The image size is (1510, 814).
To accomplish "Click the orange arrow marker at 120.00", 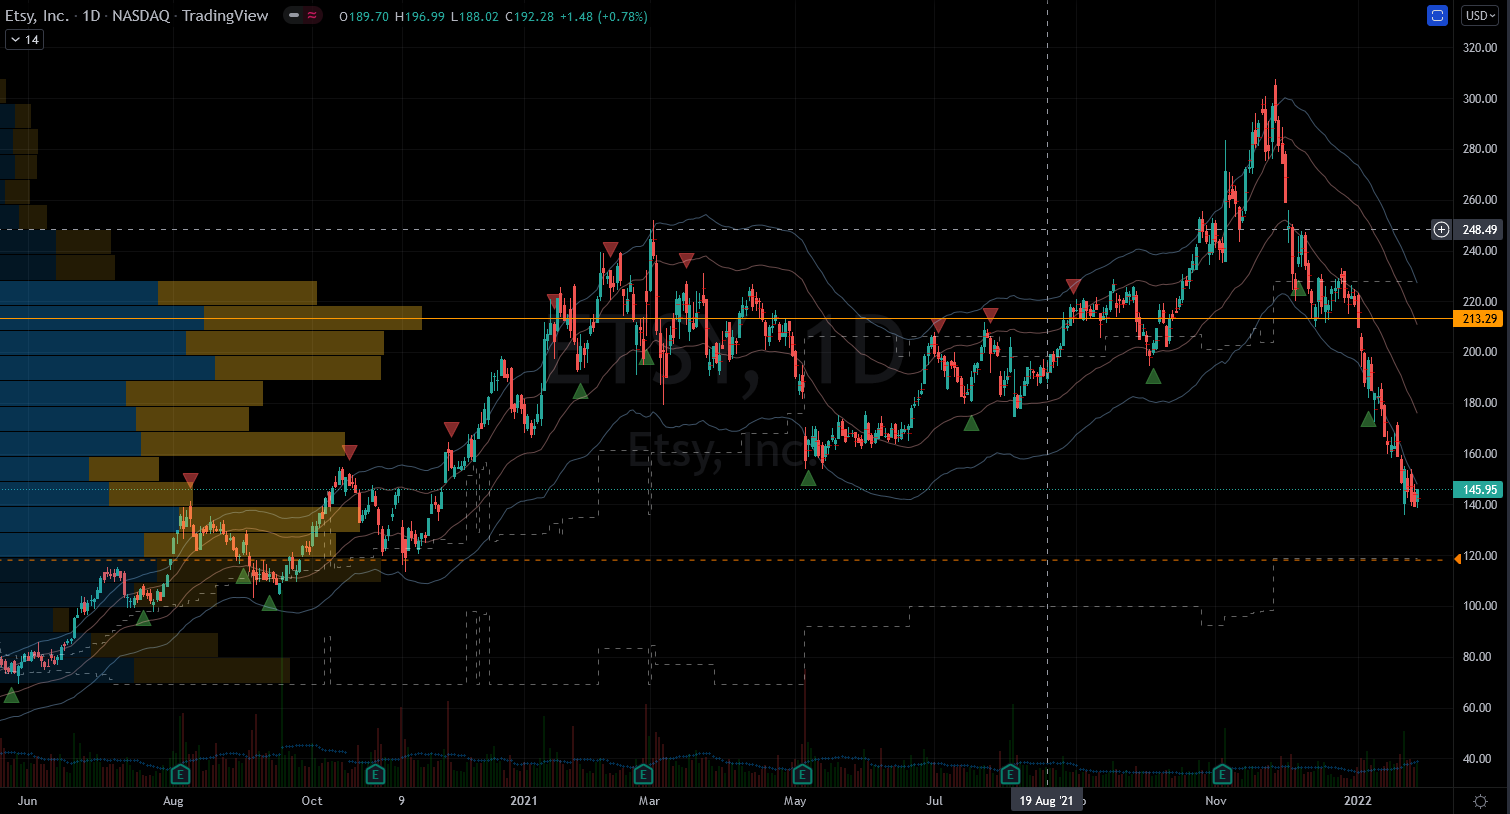I will (x=1457, y=558).
